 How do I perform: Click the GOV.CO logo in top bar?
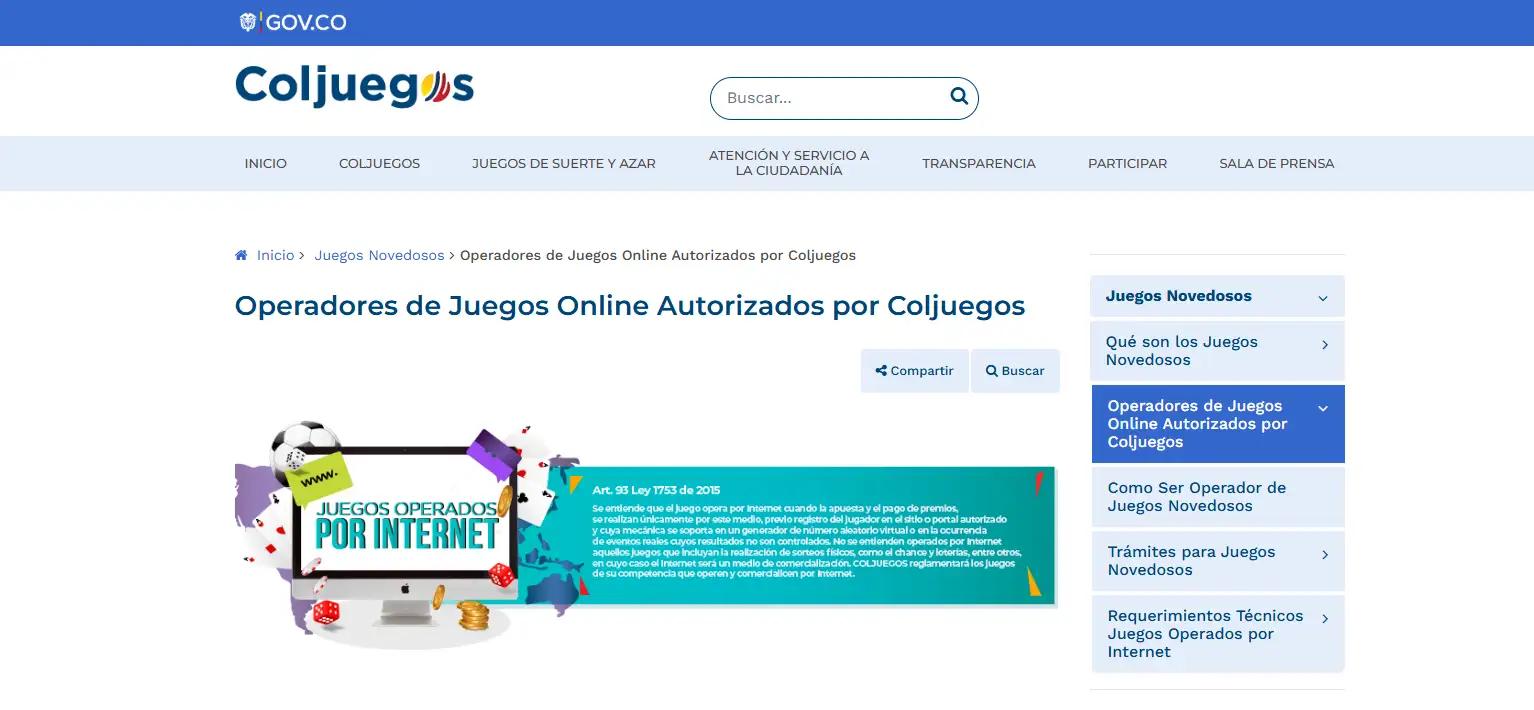[293, 22]
